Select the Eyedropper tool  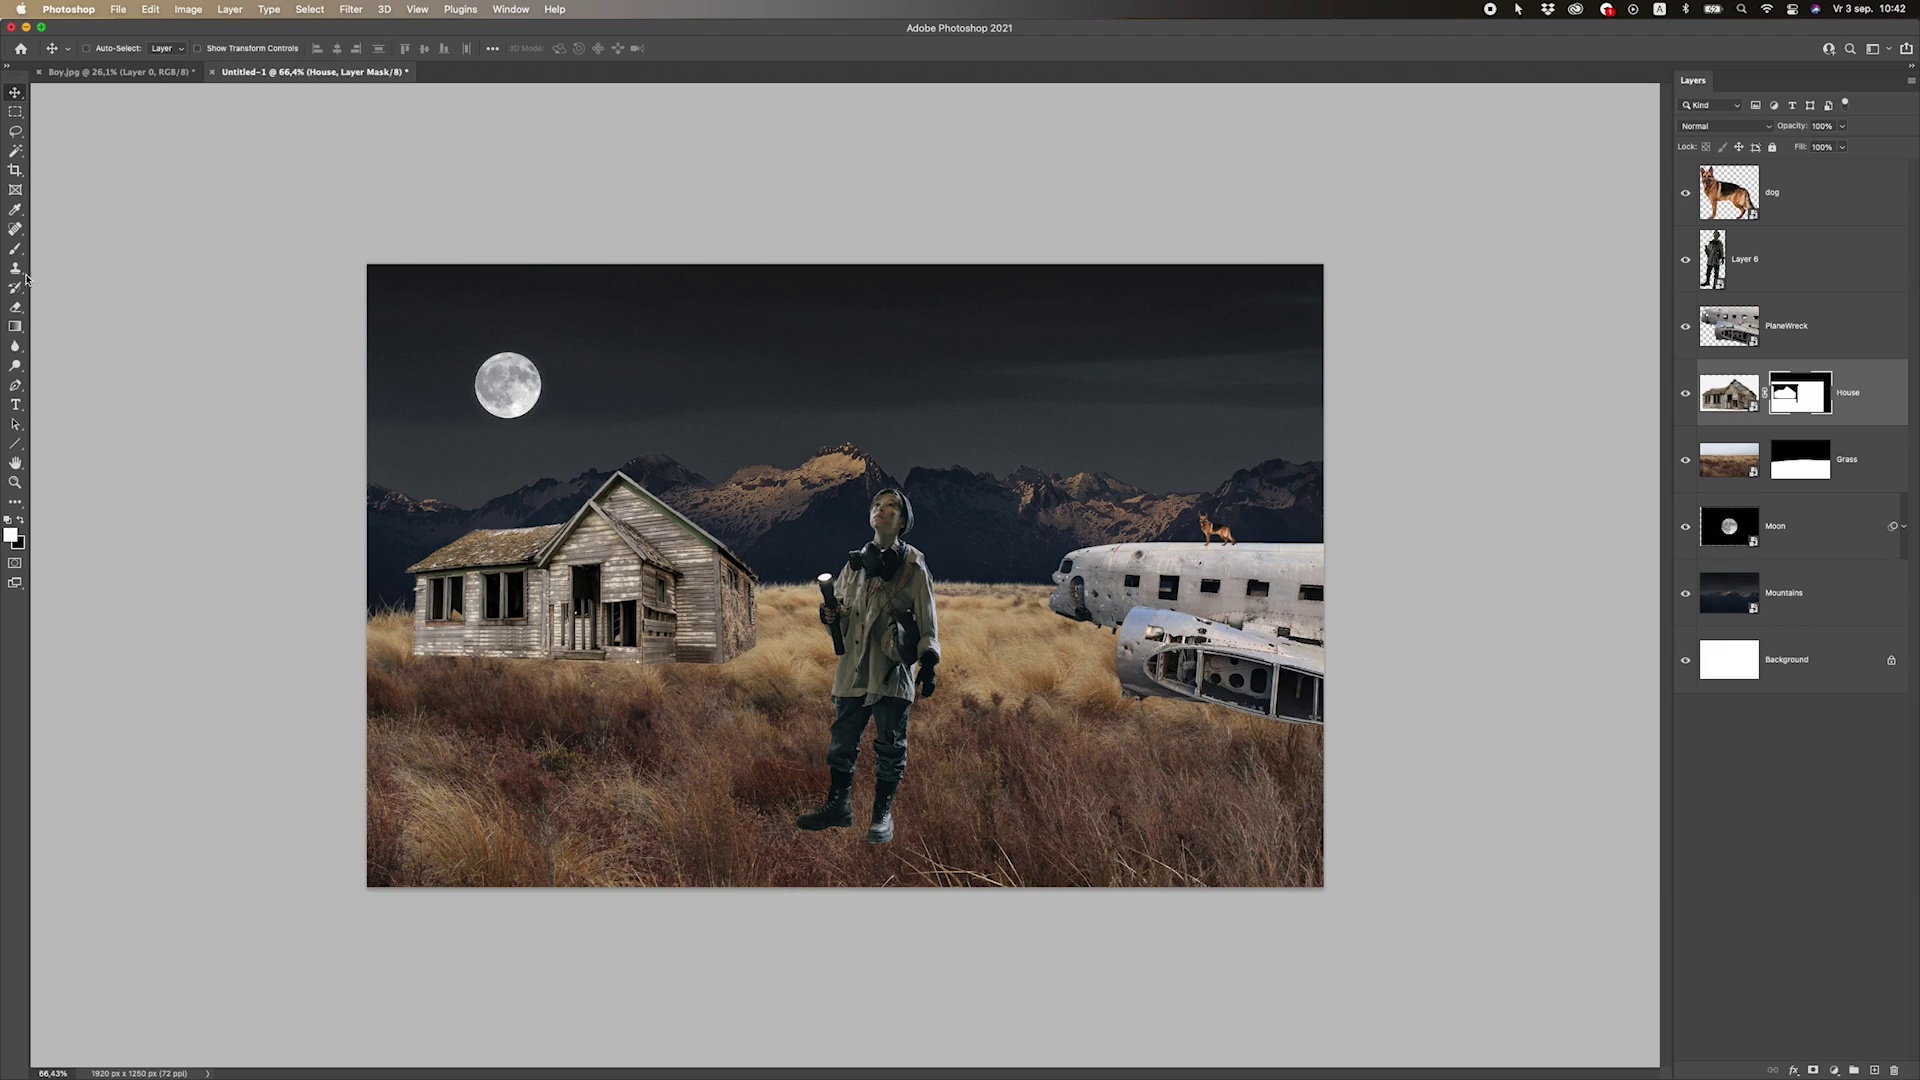(15, 209)
